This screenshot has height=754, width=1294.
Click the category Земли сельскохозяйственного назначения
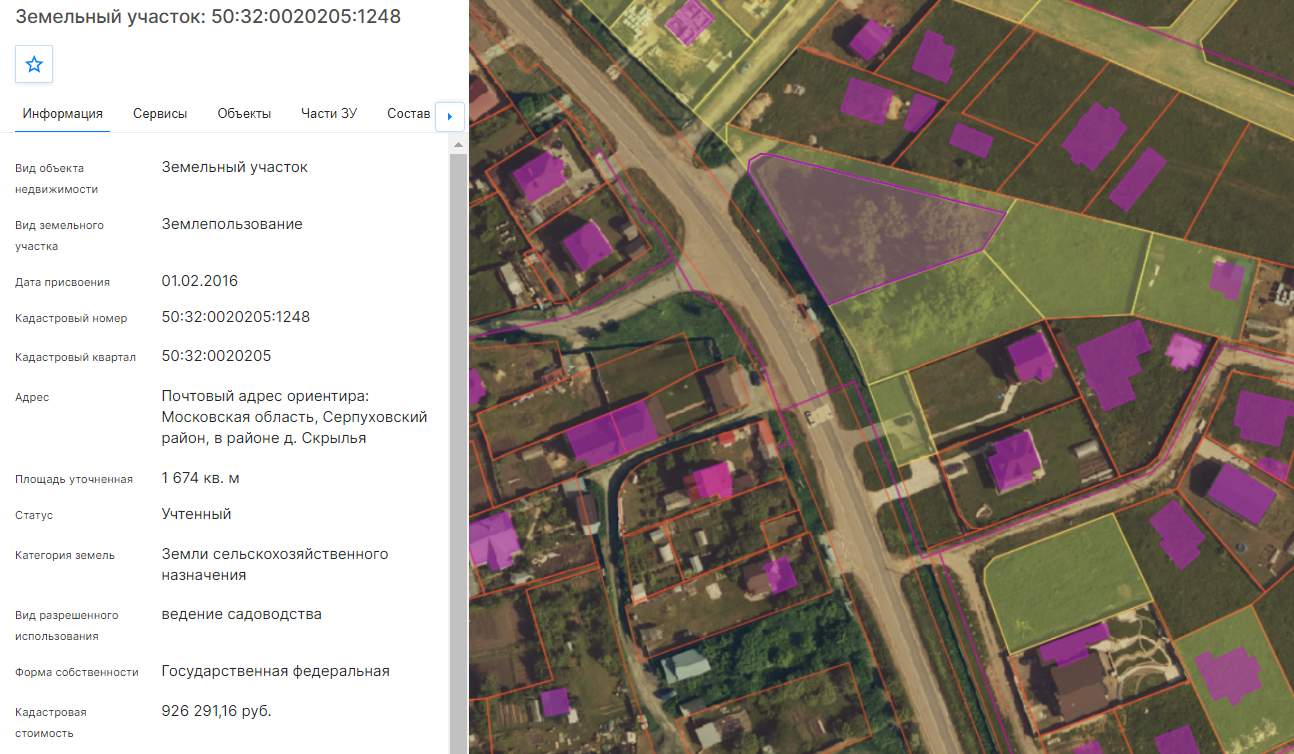click(x=275, y=565)
